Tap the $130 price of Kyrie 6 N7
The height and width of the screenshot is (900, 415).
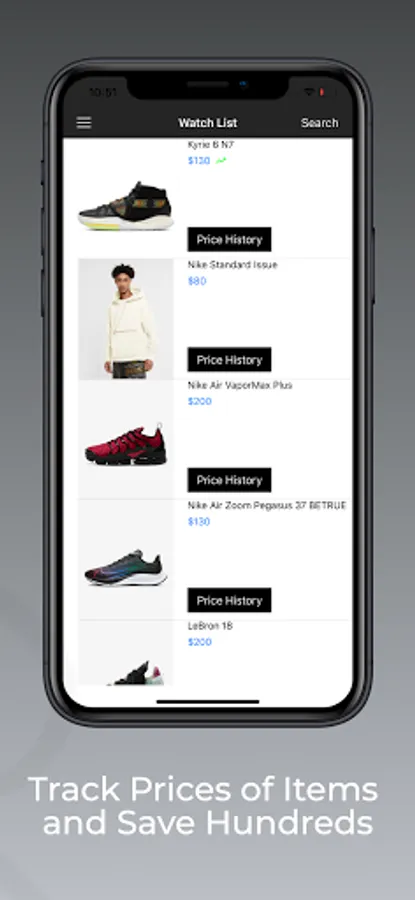pos(199,161)
